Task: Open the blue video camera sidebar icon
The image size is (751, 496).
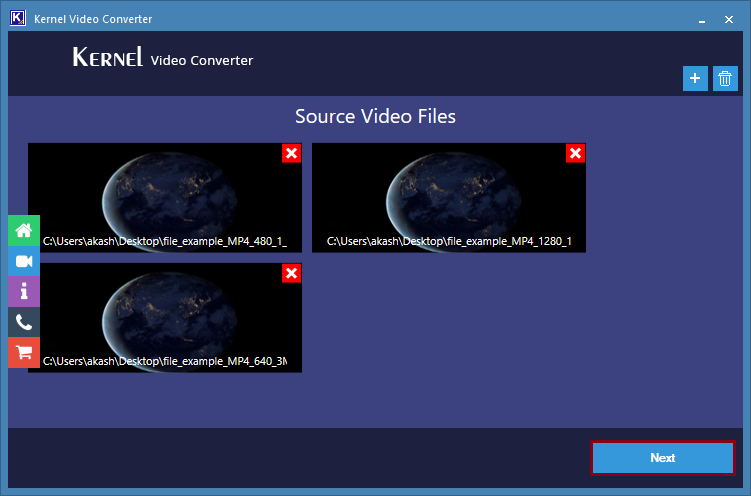Action: (x=24, y=261)
